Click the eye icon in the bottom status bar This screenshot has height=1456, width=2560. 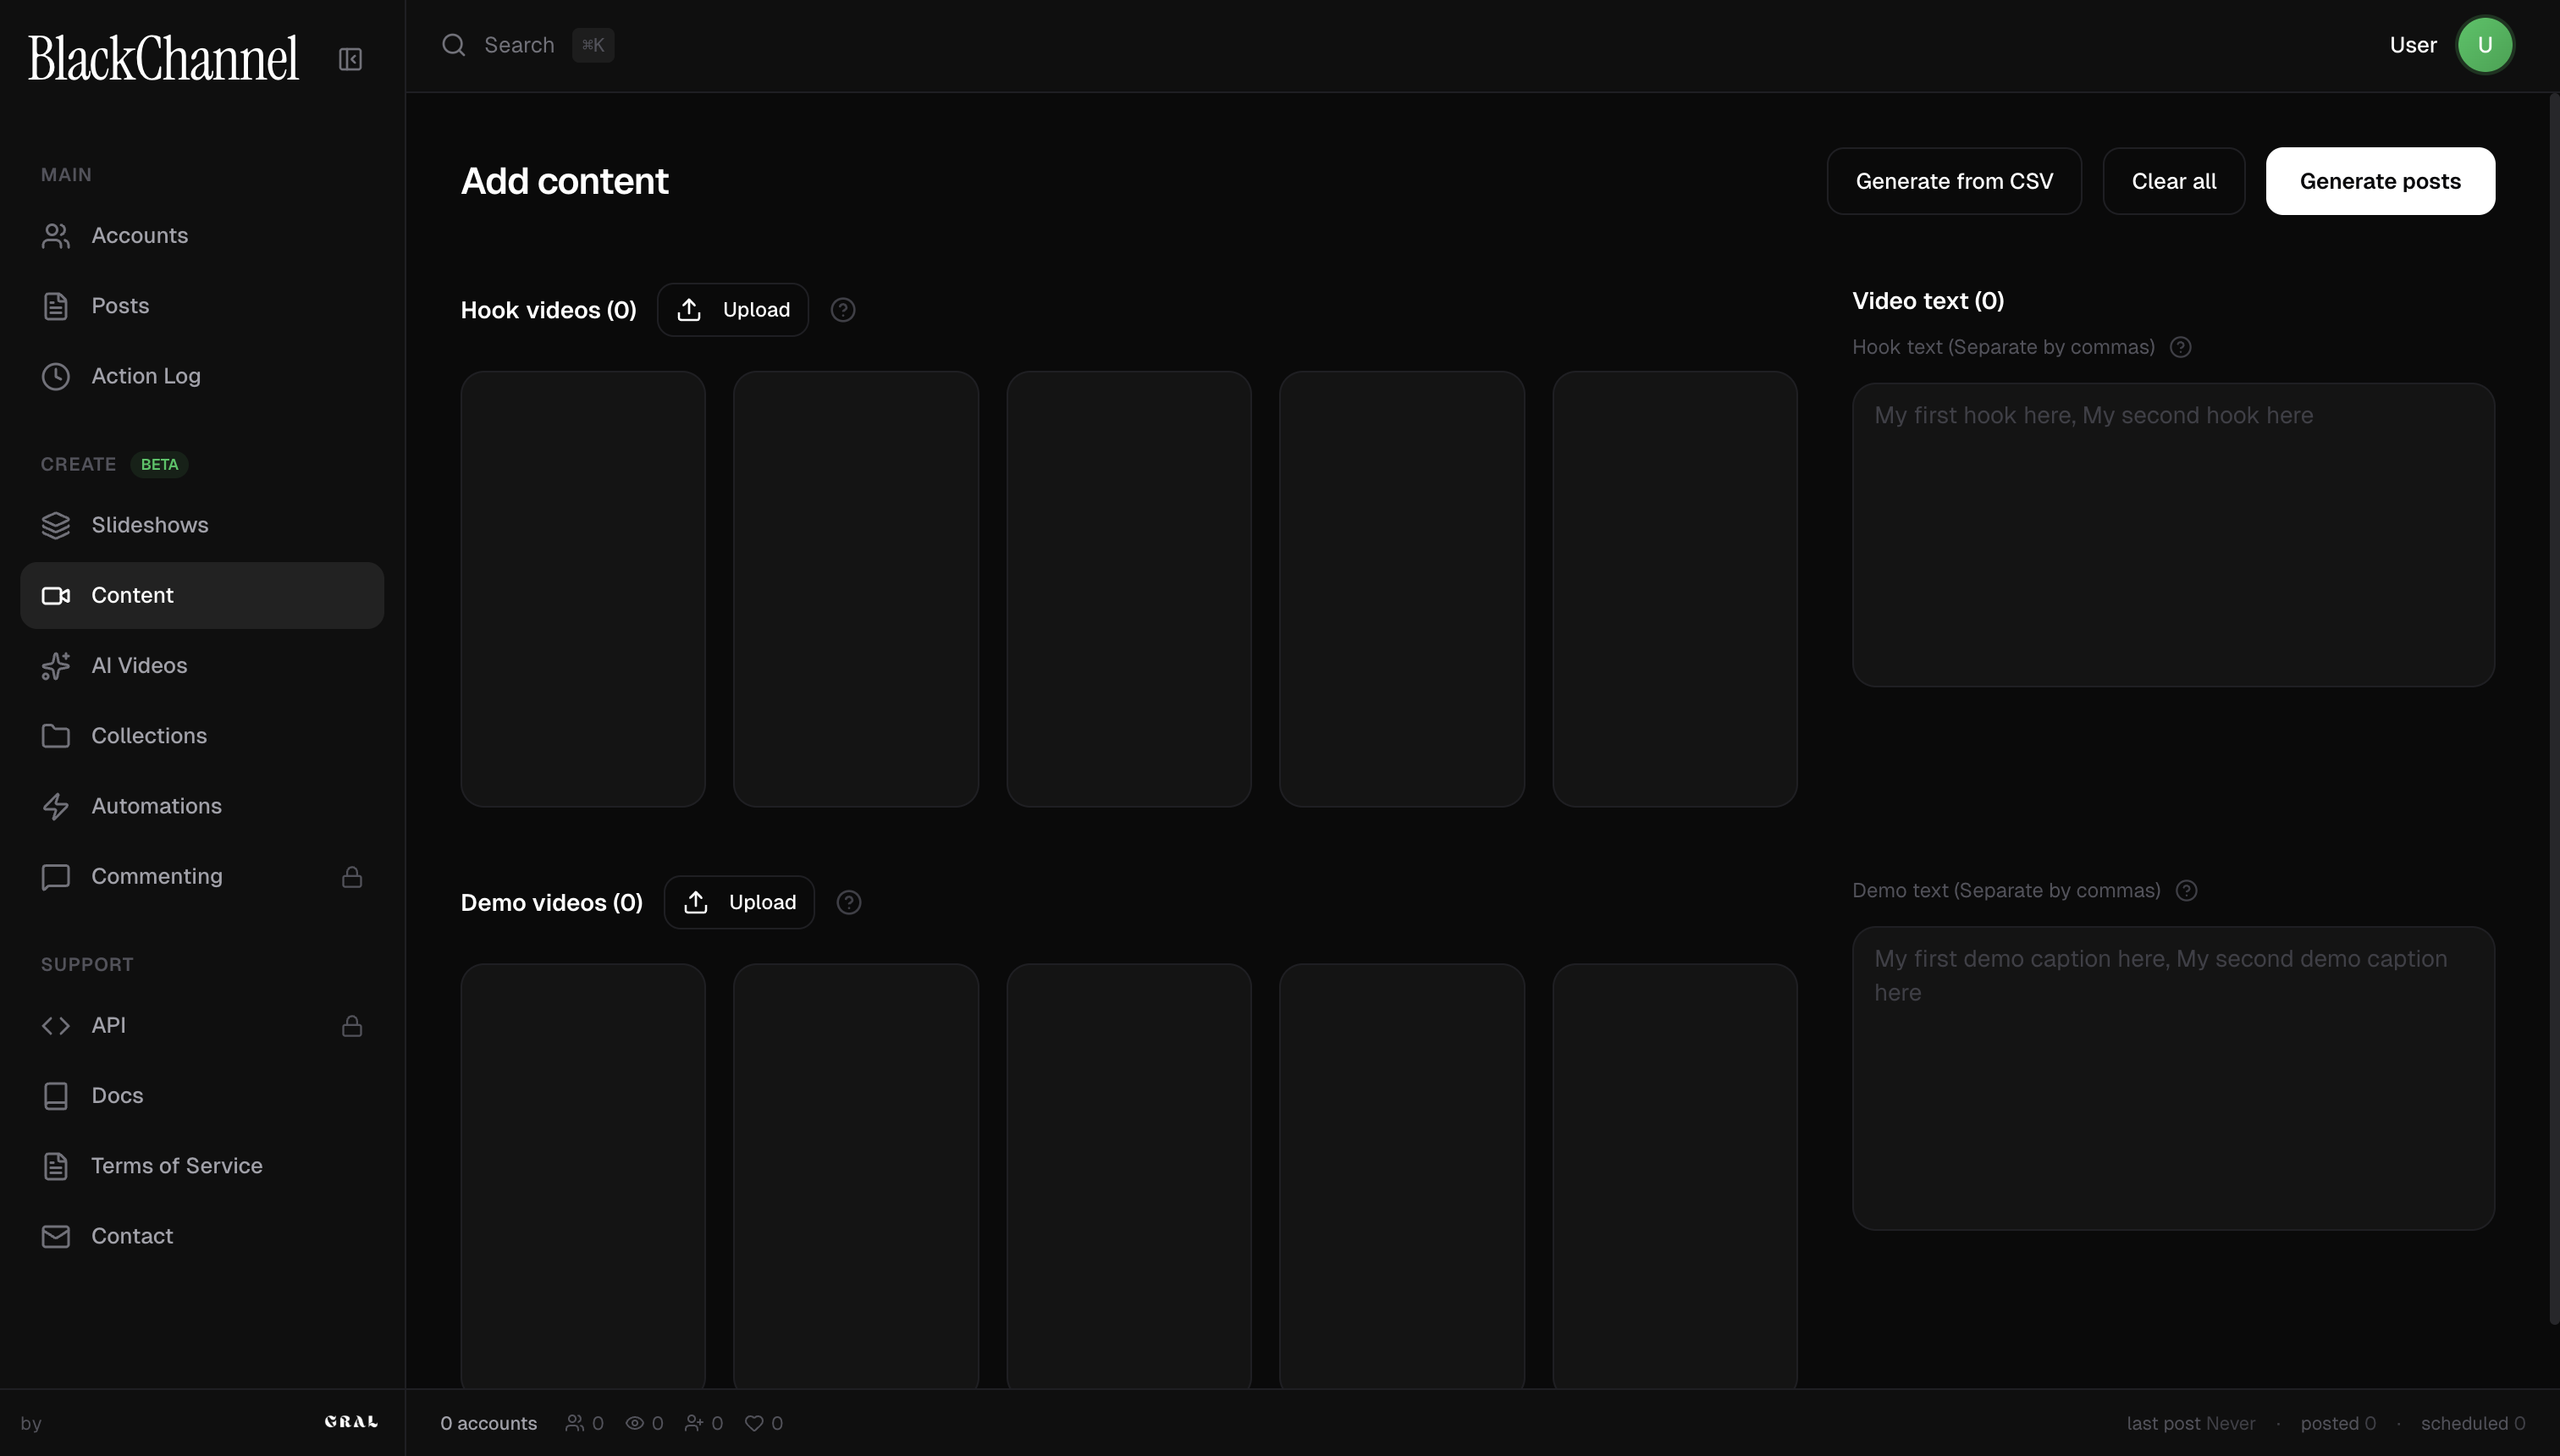[x=637, y=1422]
